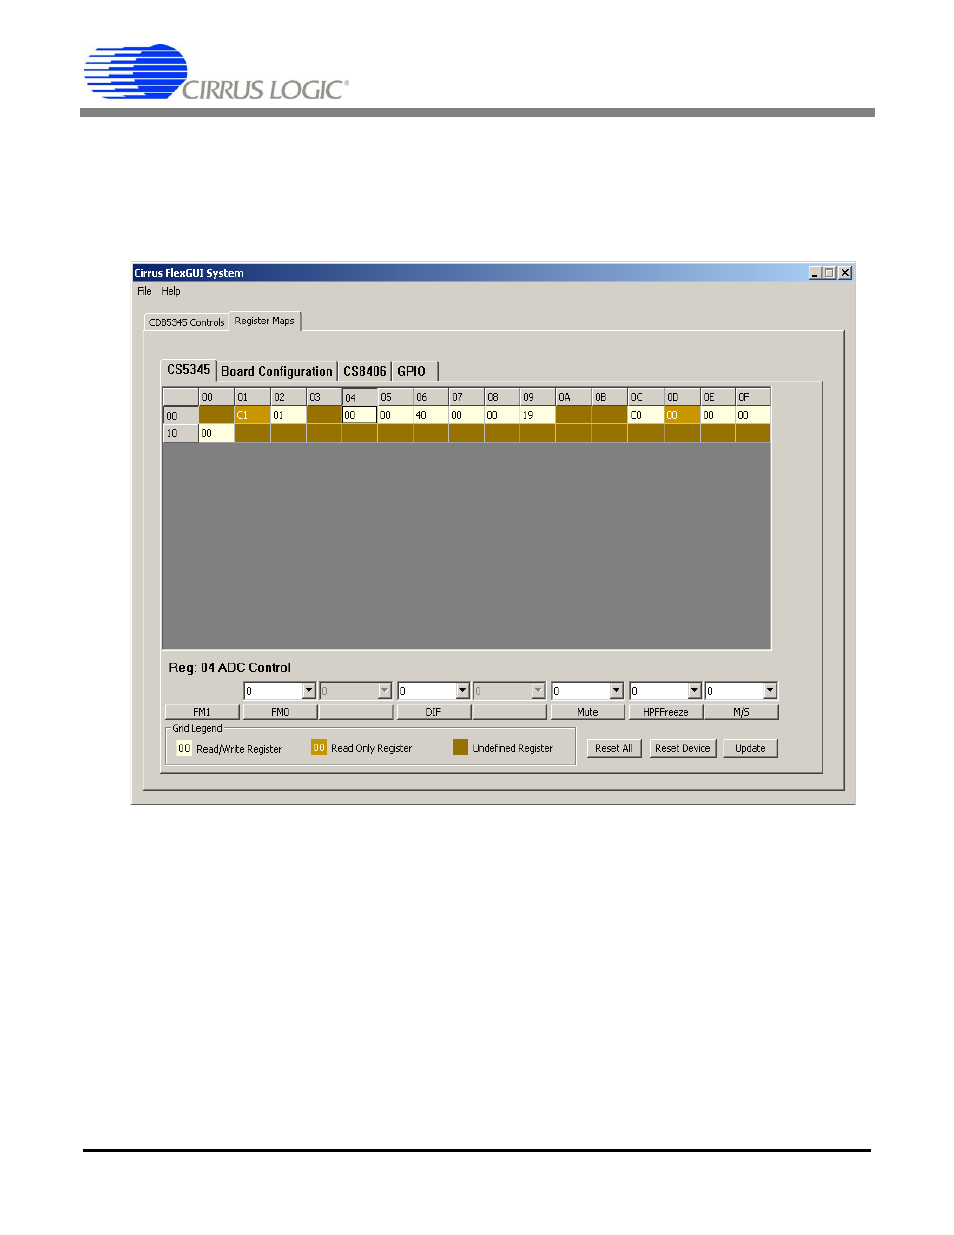This screenshot has width=954, height=1235.
Task: Click column header 05
Action: 395,397
